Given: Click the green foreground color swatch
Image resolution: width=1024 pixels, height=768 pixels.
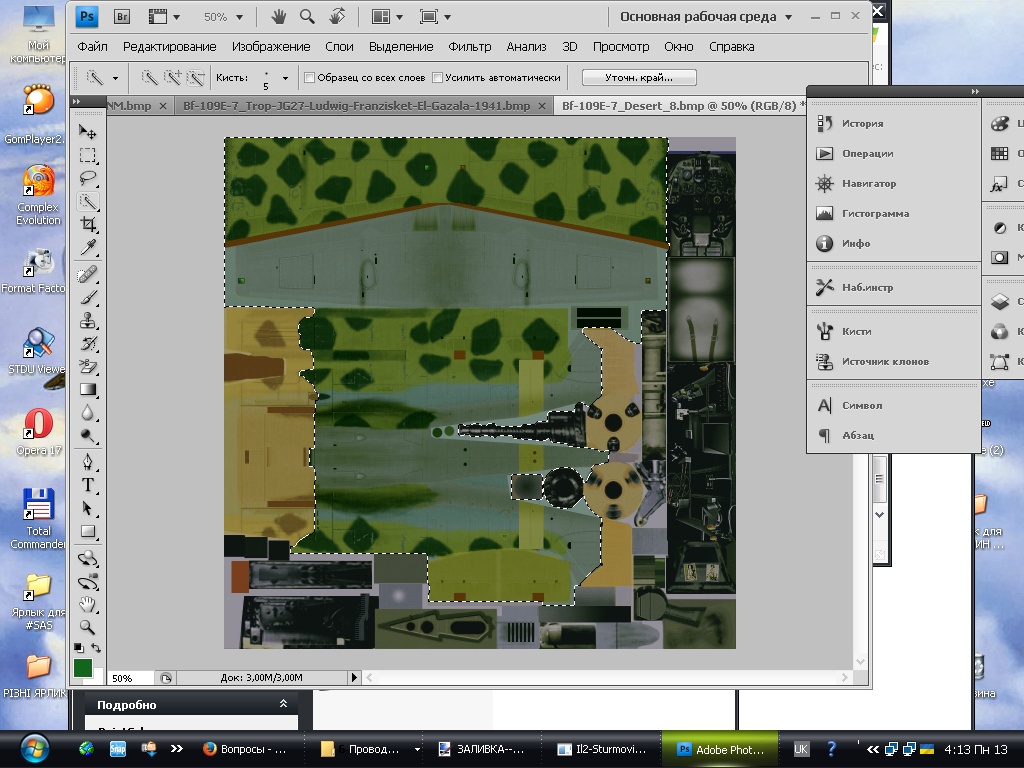Looking at the screenshot, I should coord(83,666).
